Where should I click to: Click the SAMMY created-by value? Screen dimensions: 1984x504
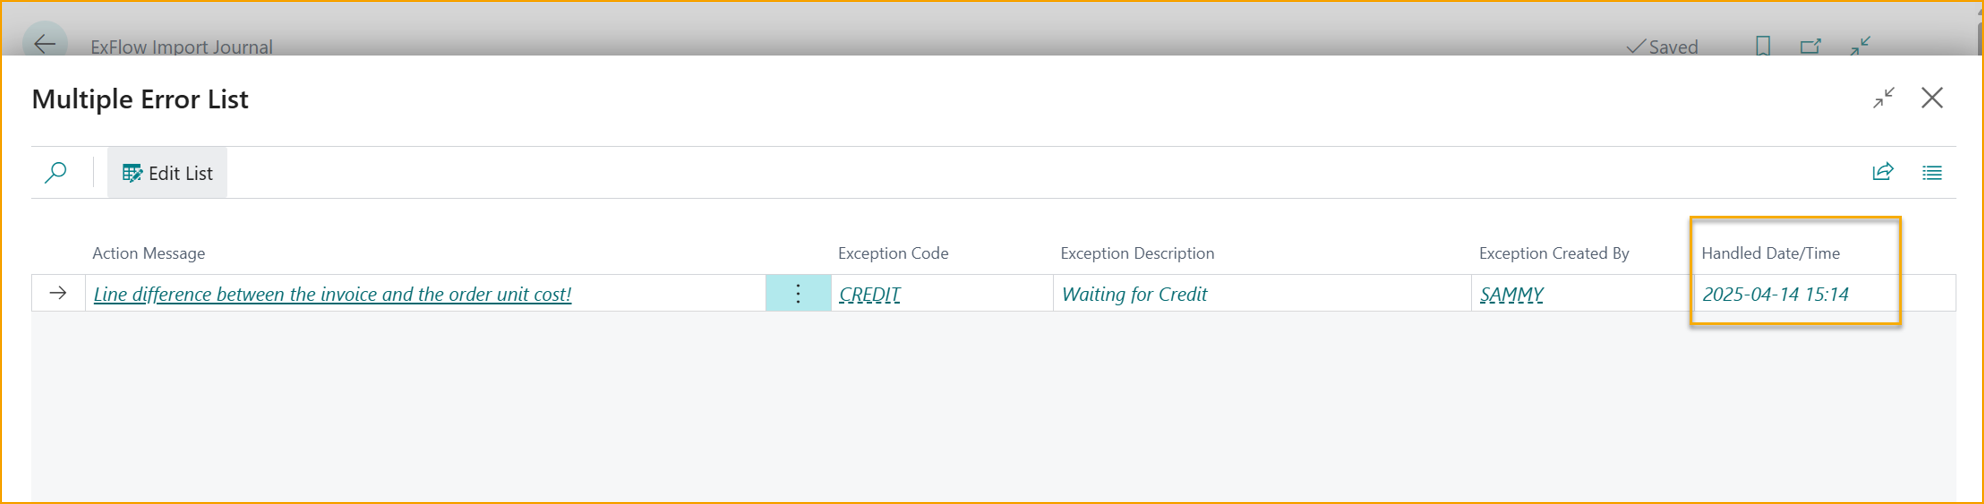[x=1511, y=294]
